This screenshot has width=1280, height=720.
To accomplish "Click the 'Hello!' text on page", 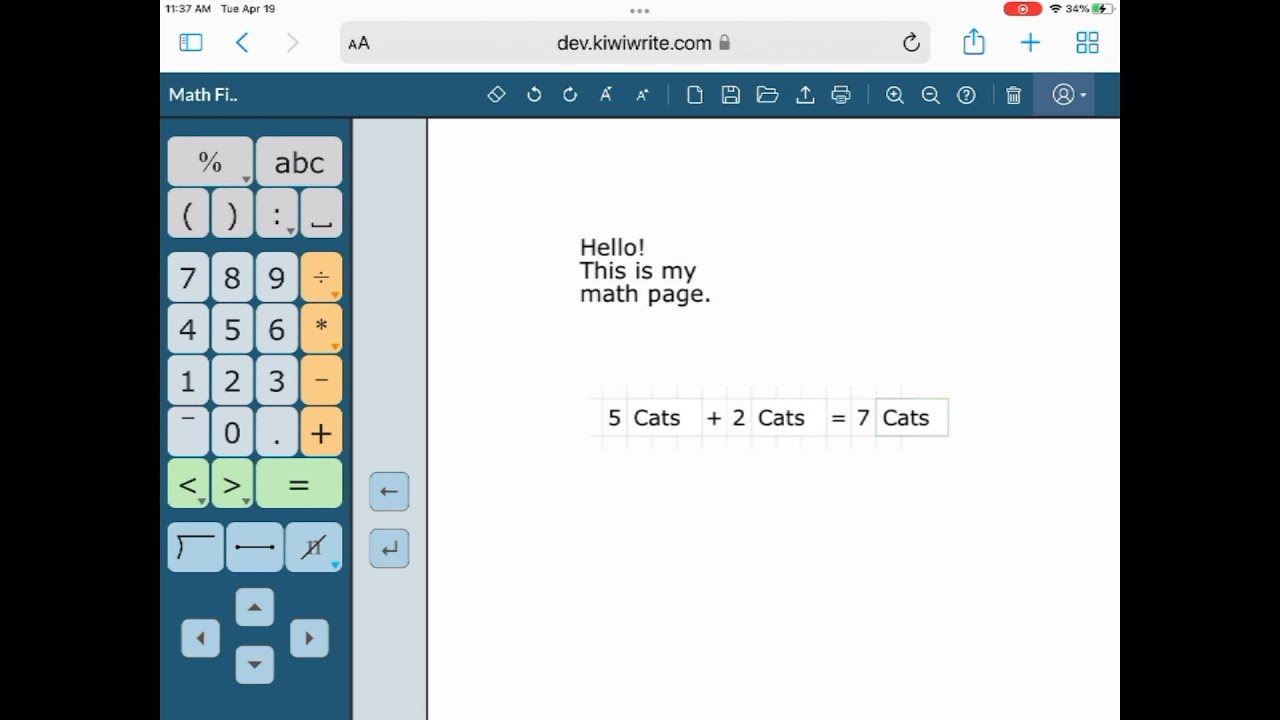I will [x=612, y=247].
